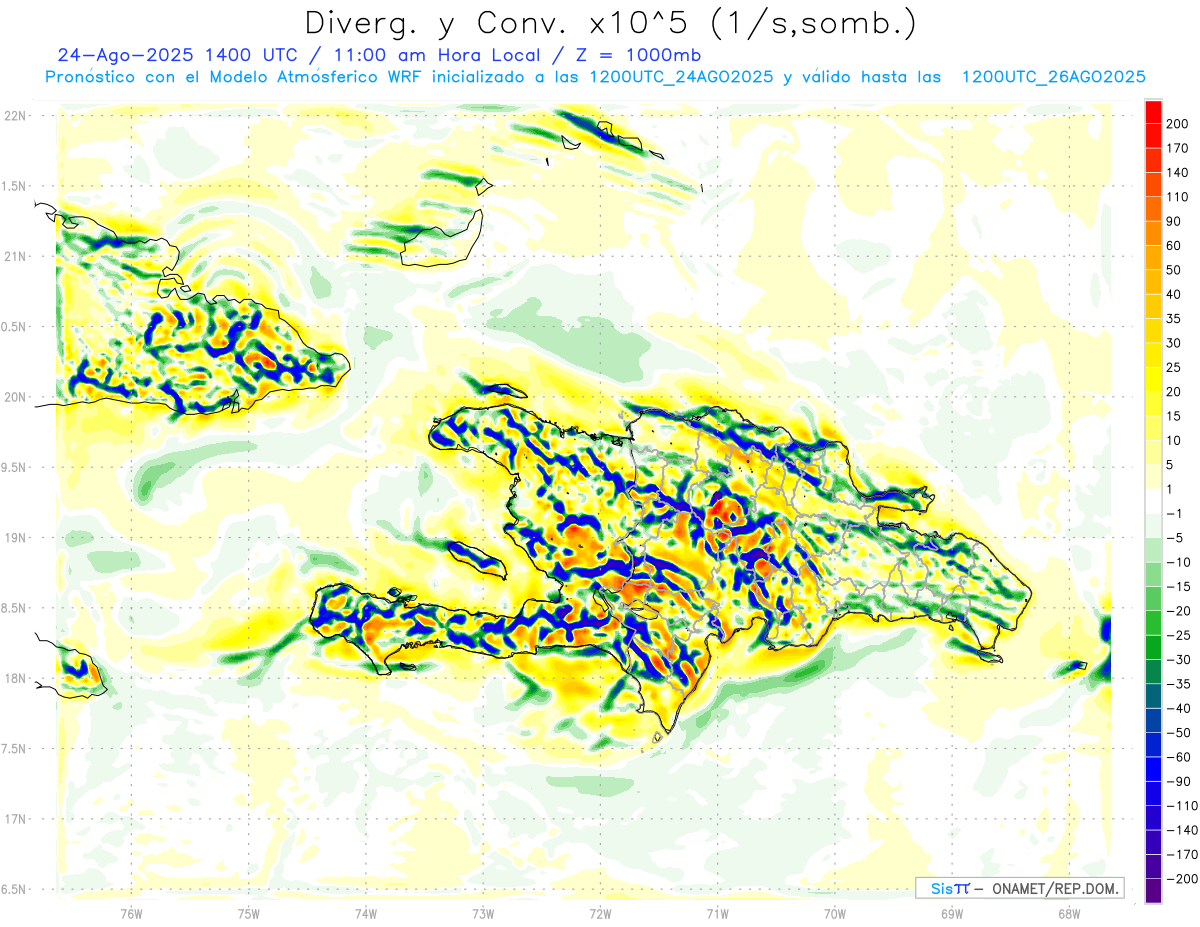The height and width of the screenshot is (927, 1200).
Task: Click the color bar value '25'
Action: (x=1174, y=367)
